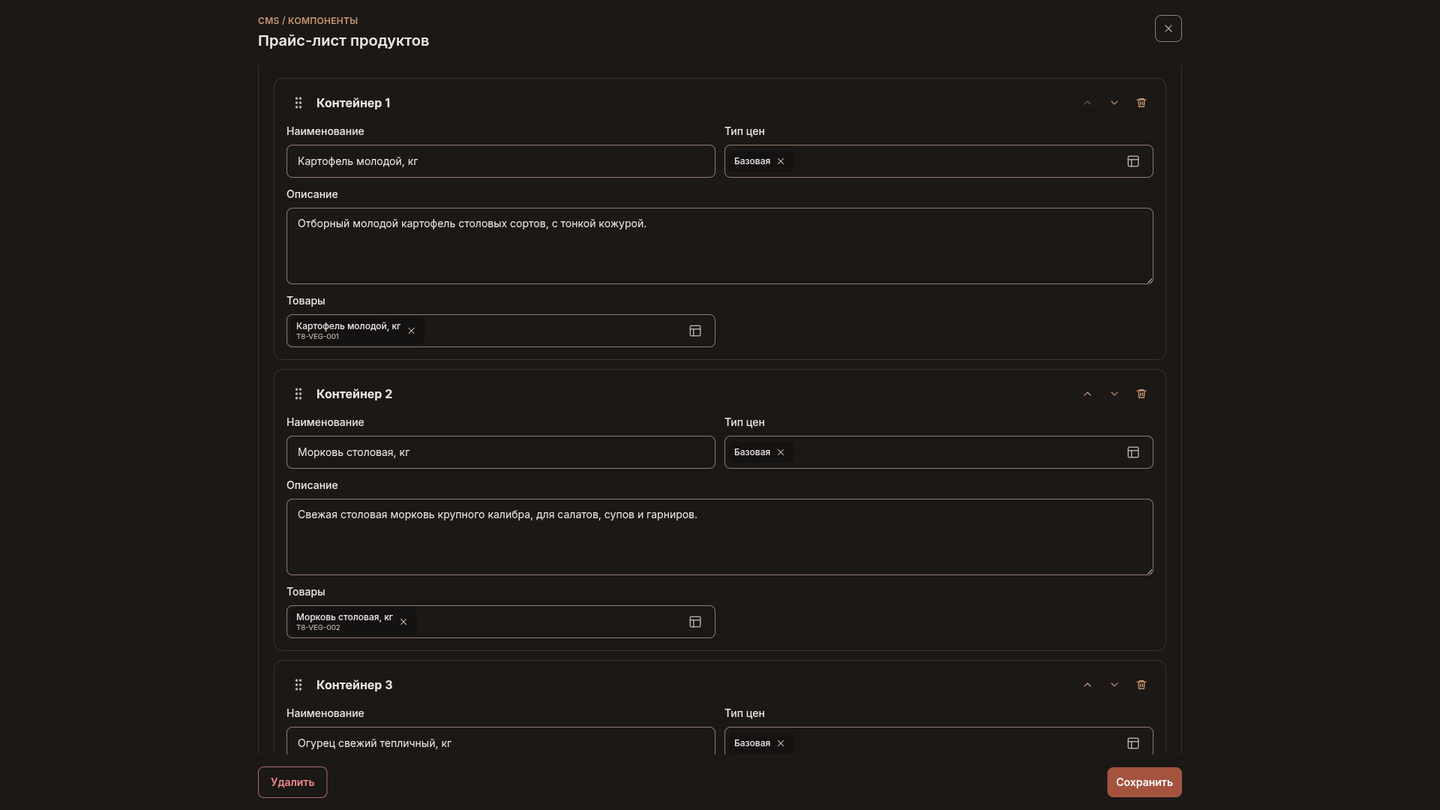Click the Контейнер 2 heading

[354, 394]
